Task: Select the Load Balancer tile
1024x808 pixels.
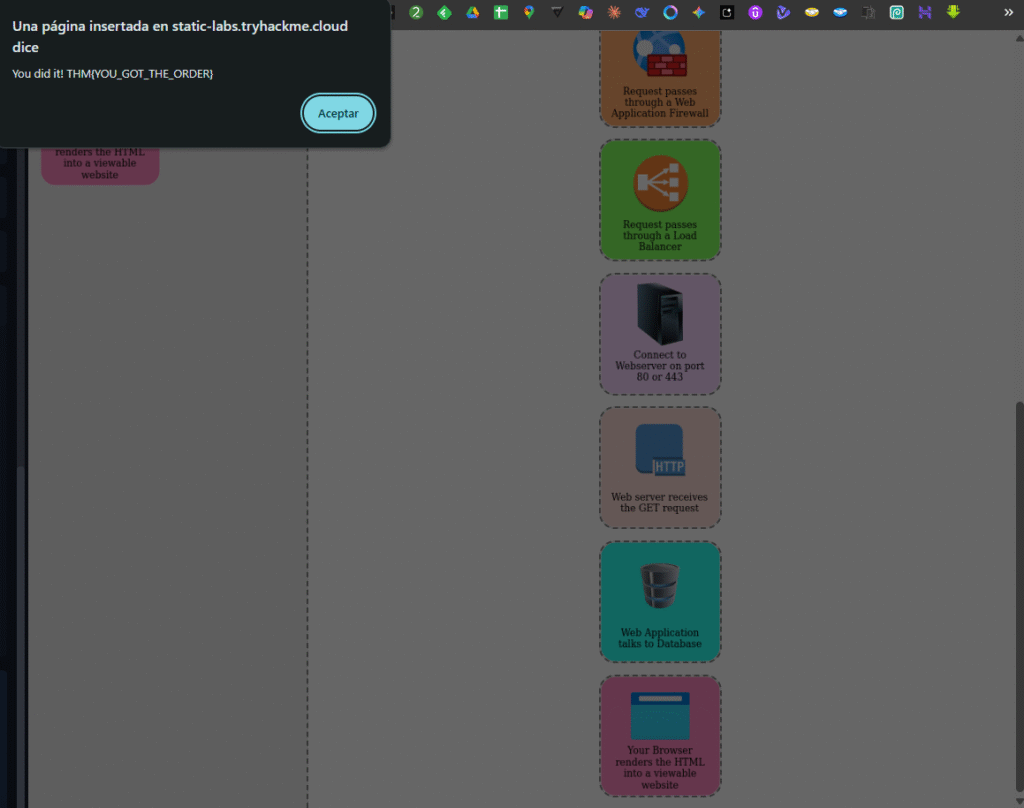Action: (x=660, y=200)
